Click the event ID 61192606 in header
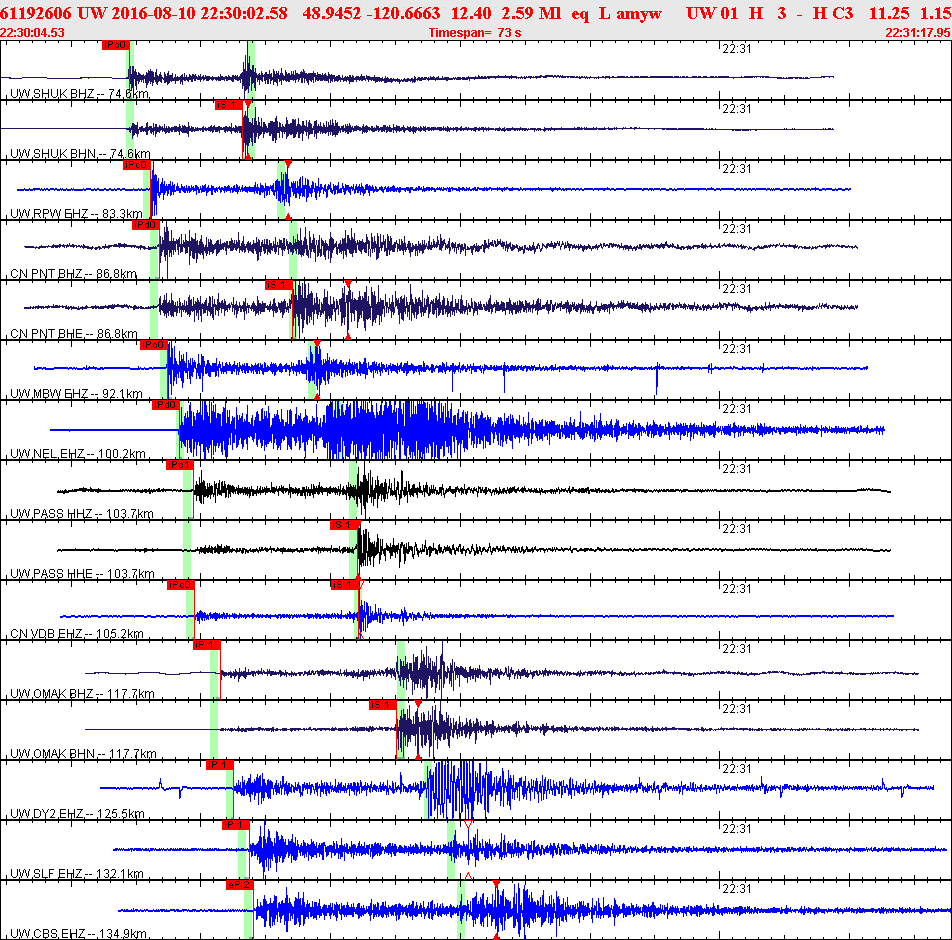 [x=36, y=13]
